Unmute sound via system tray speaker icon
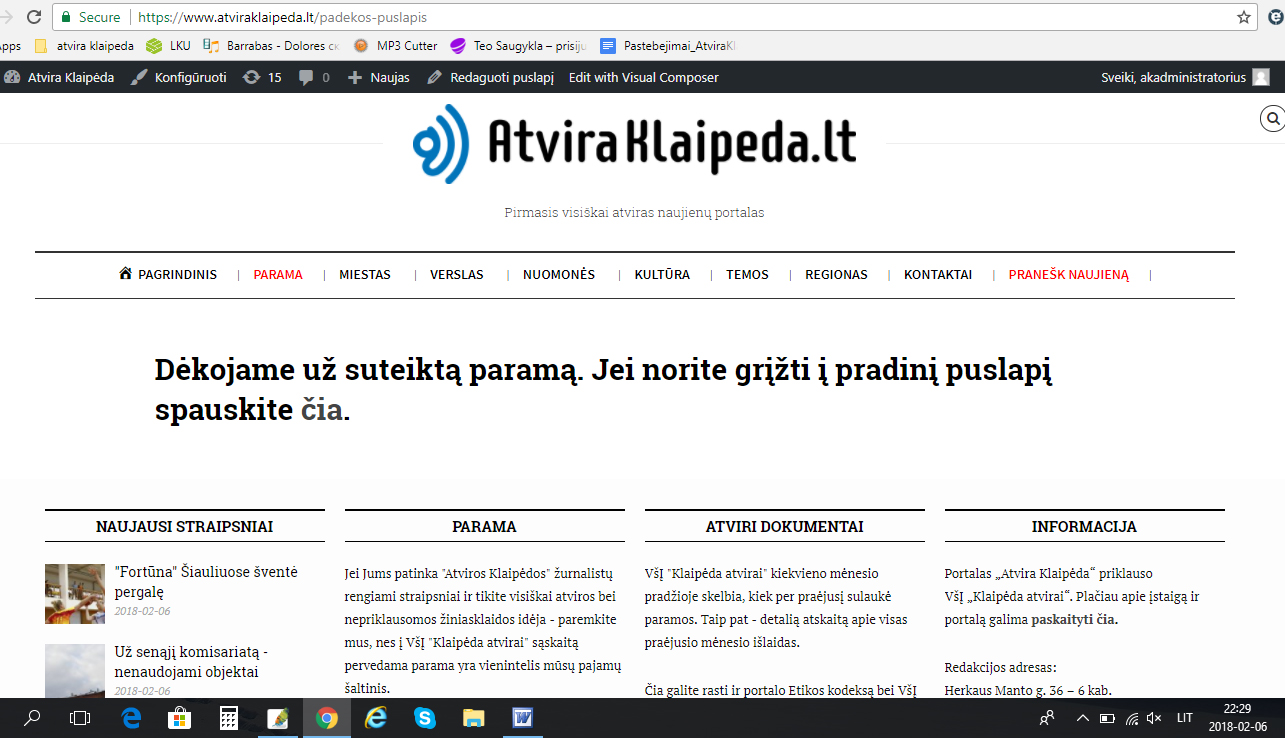Image resolution: width=1285 pixels, height=738 pixels. pos(1154,717)
